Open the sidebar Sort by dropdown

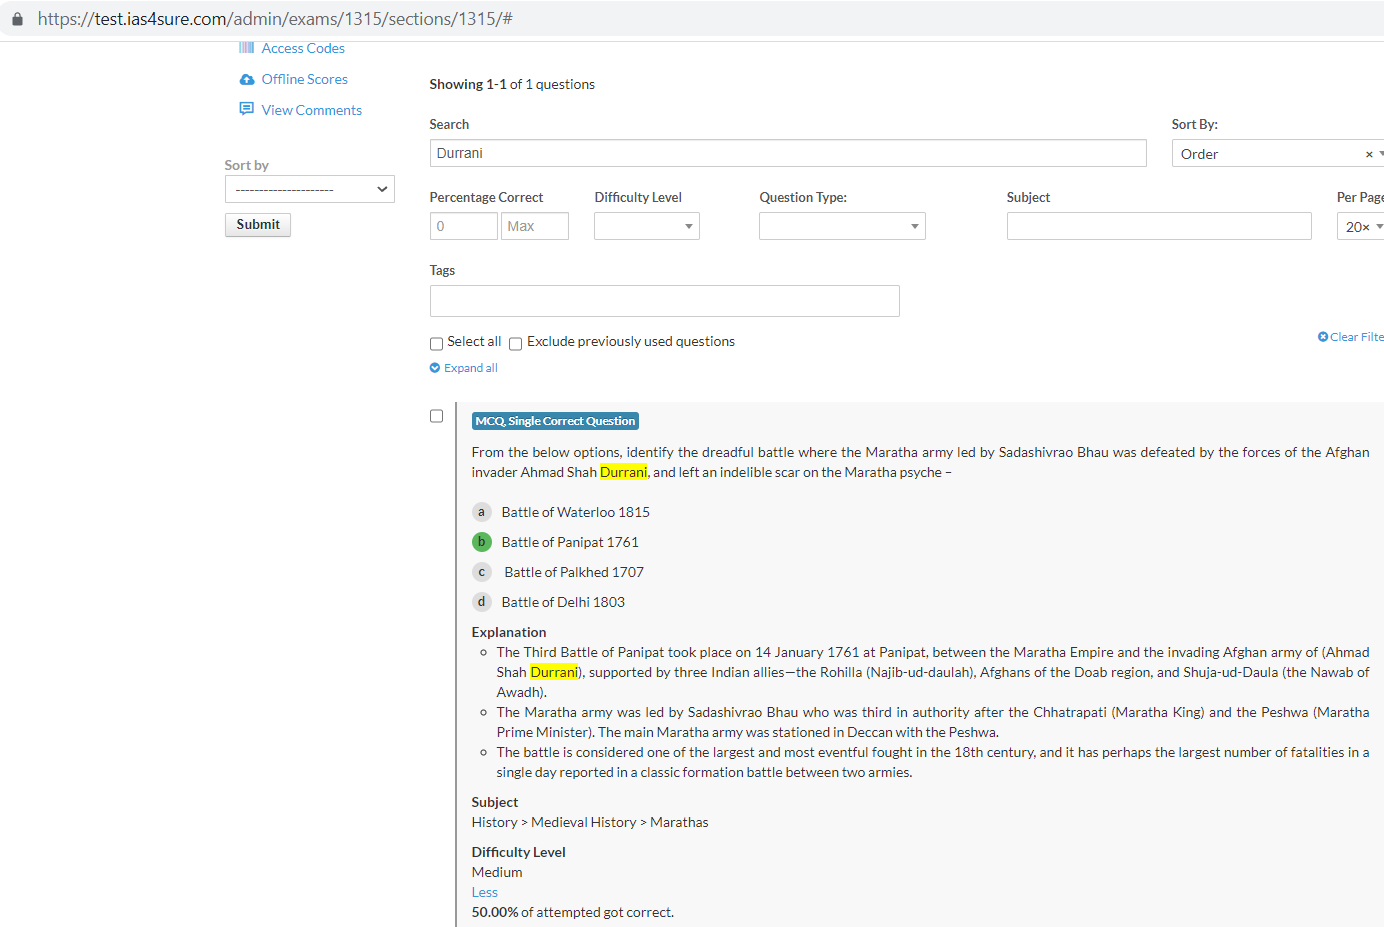(310, 189)
